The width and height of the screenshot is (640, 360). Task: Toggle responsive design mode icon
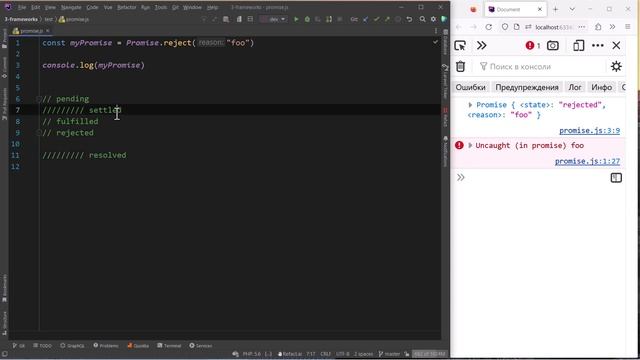click(x=578, y=45)
